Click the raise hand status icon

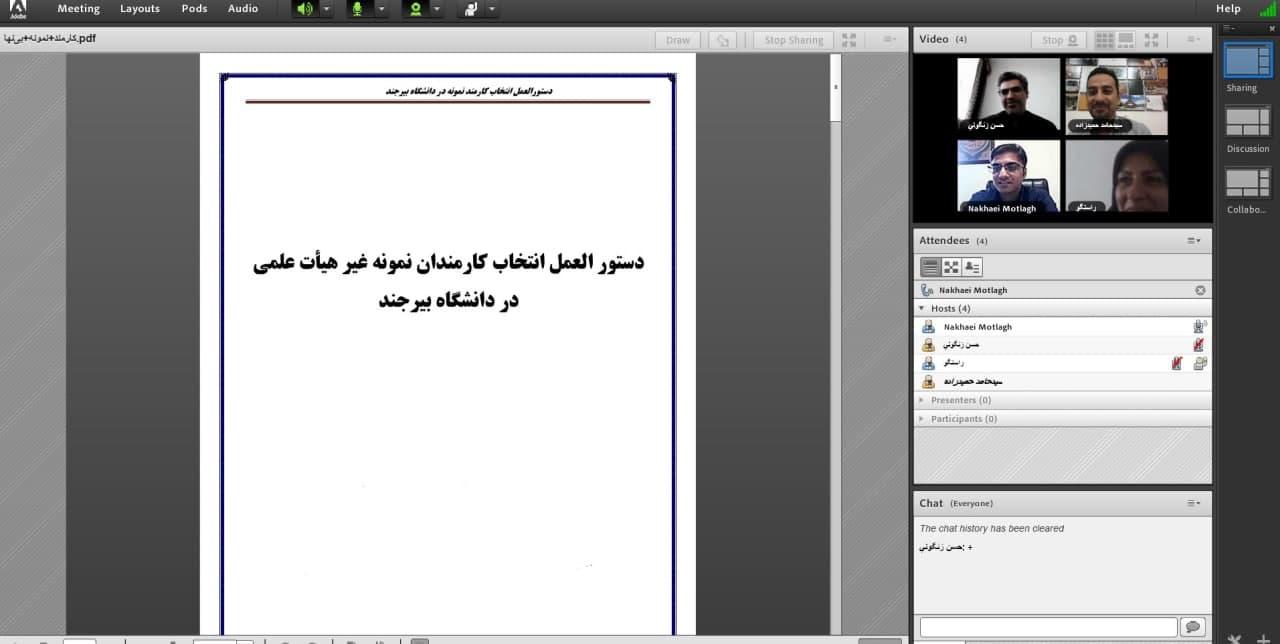pyautogui.click(x=470, y=9)
